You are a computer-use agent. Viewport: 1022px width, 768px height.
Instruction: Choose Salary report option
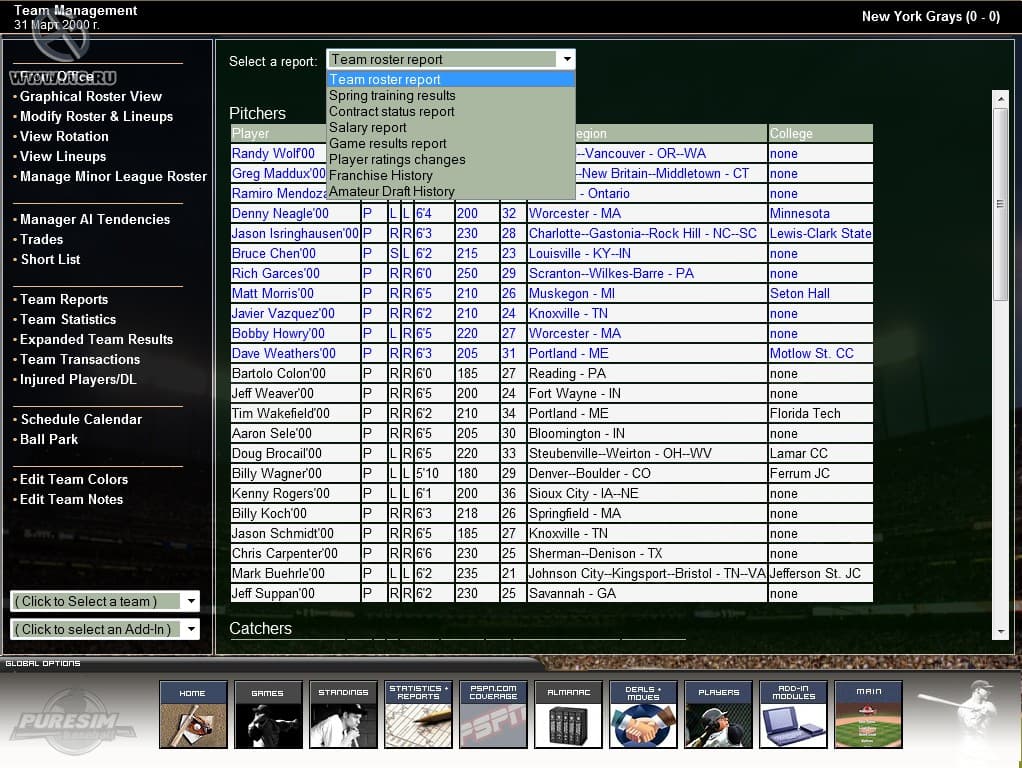(x=450, y=127)
